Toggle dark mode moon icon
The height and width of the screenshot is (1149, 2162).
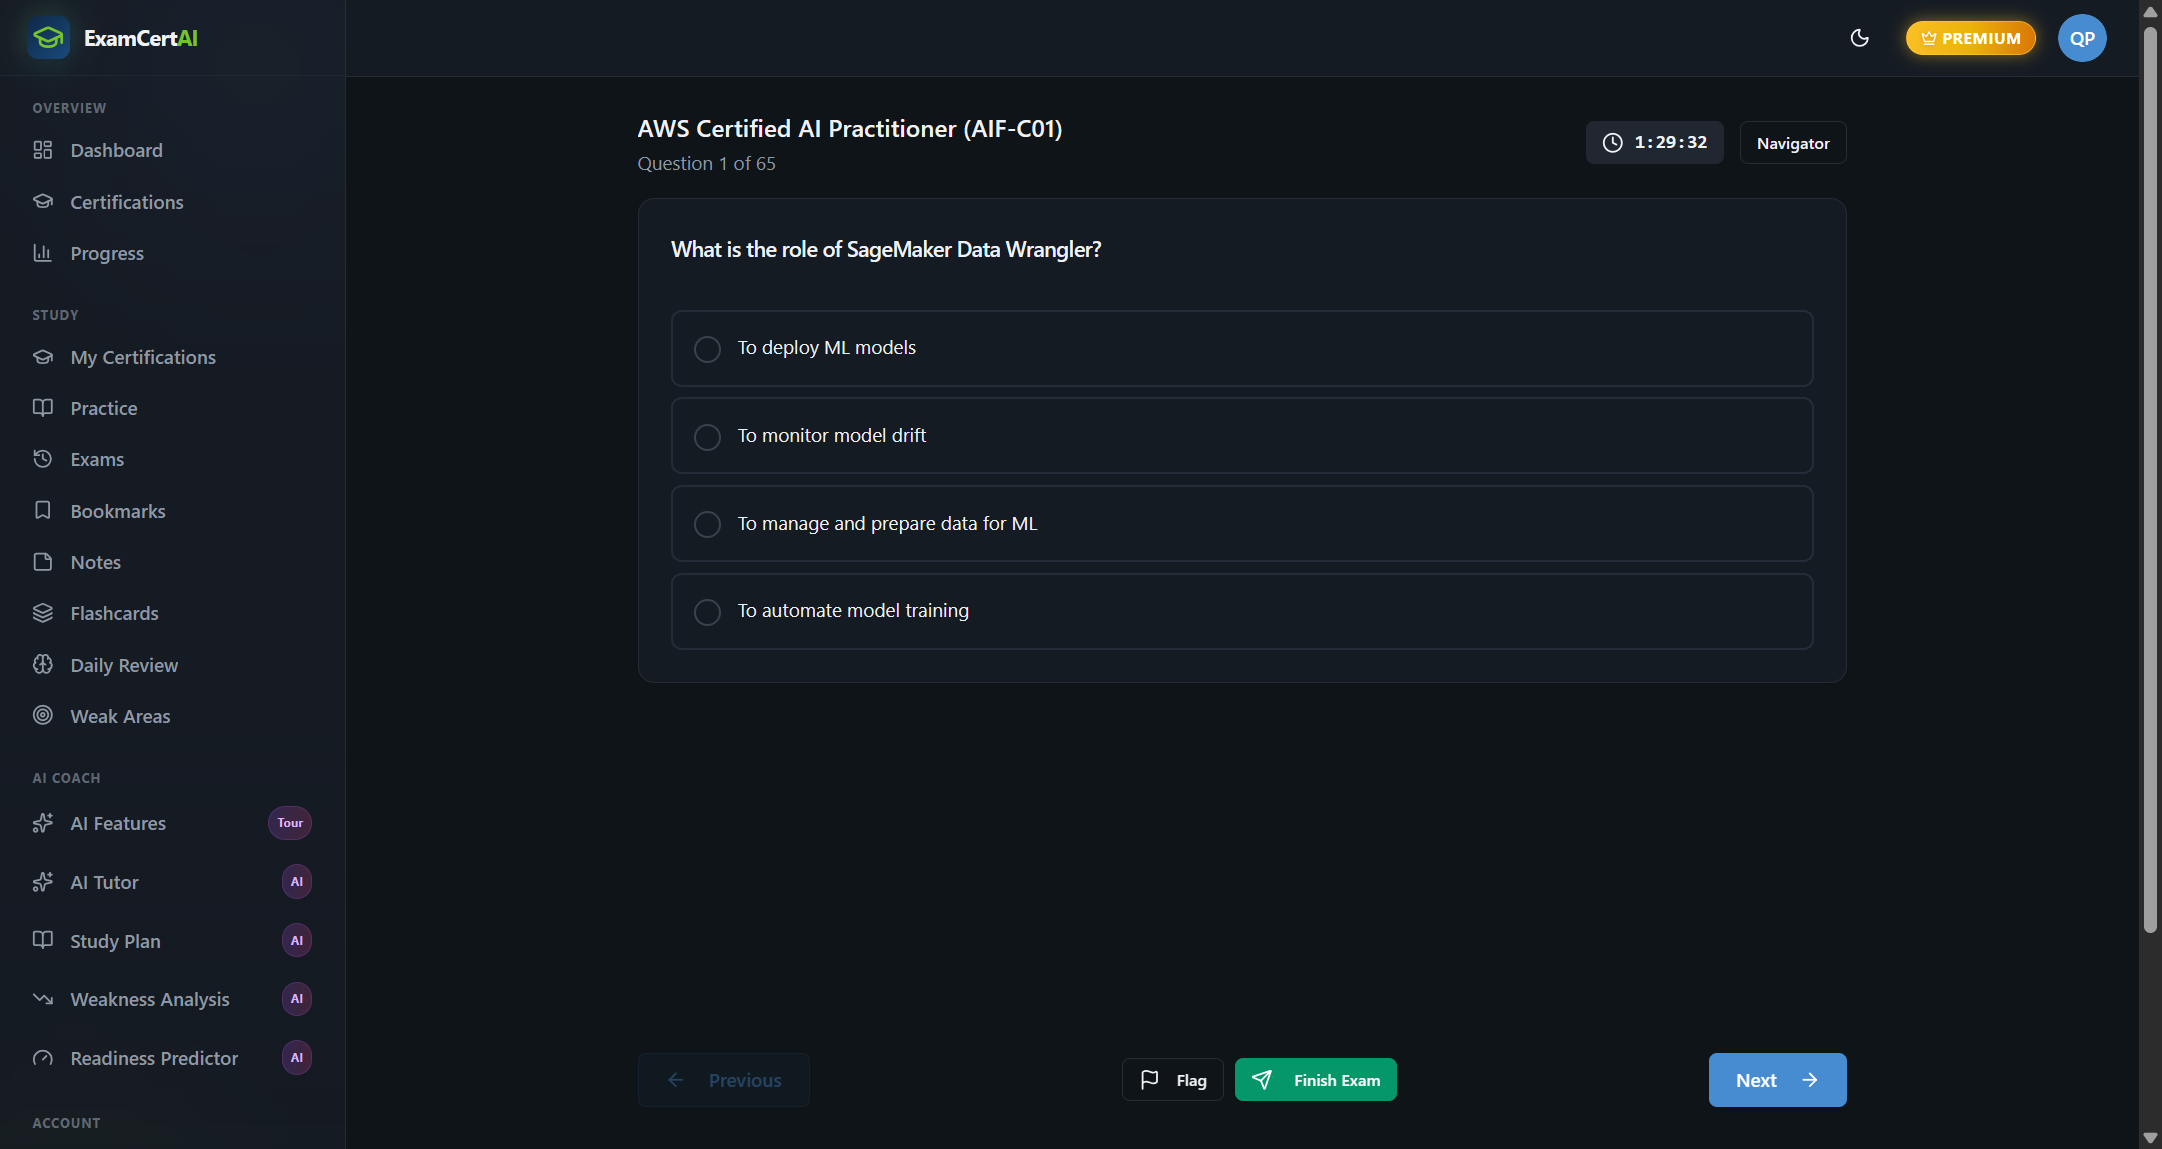click(1859, 38)
